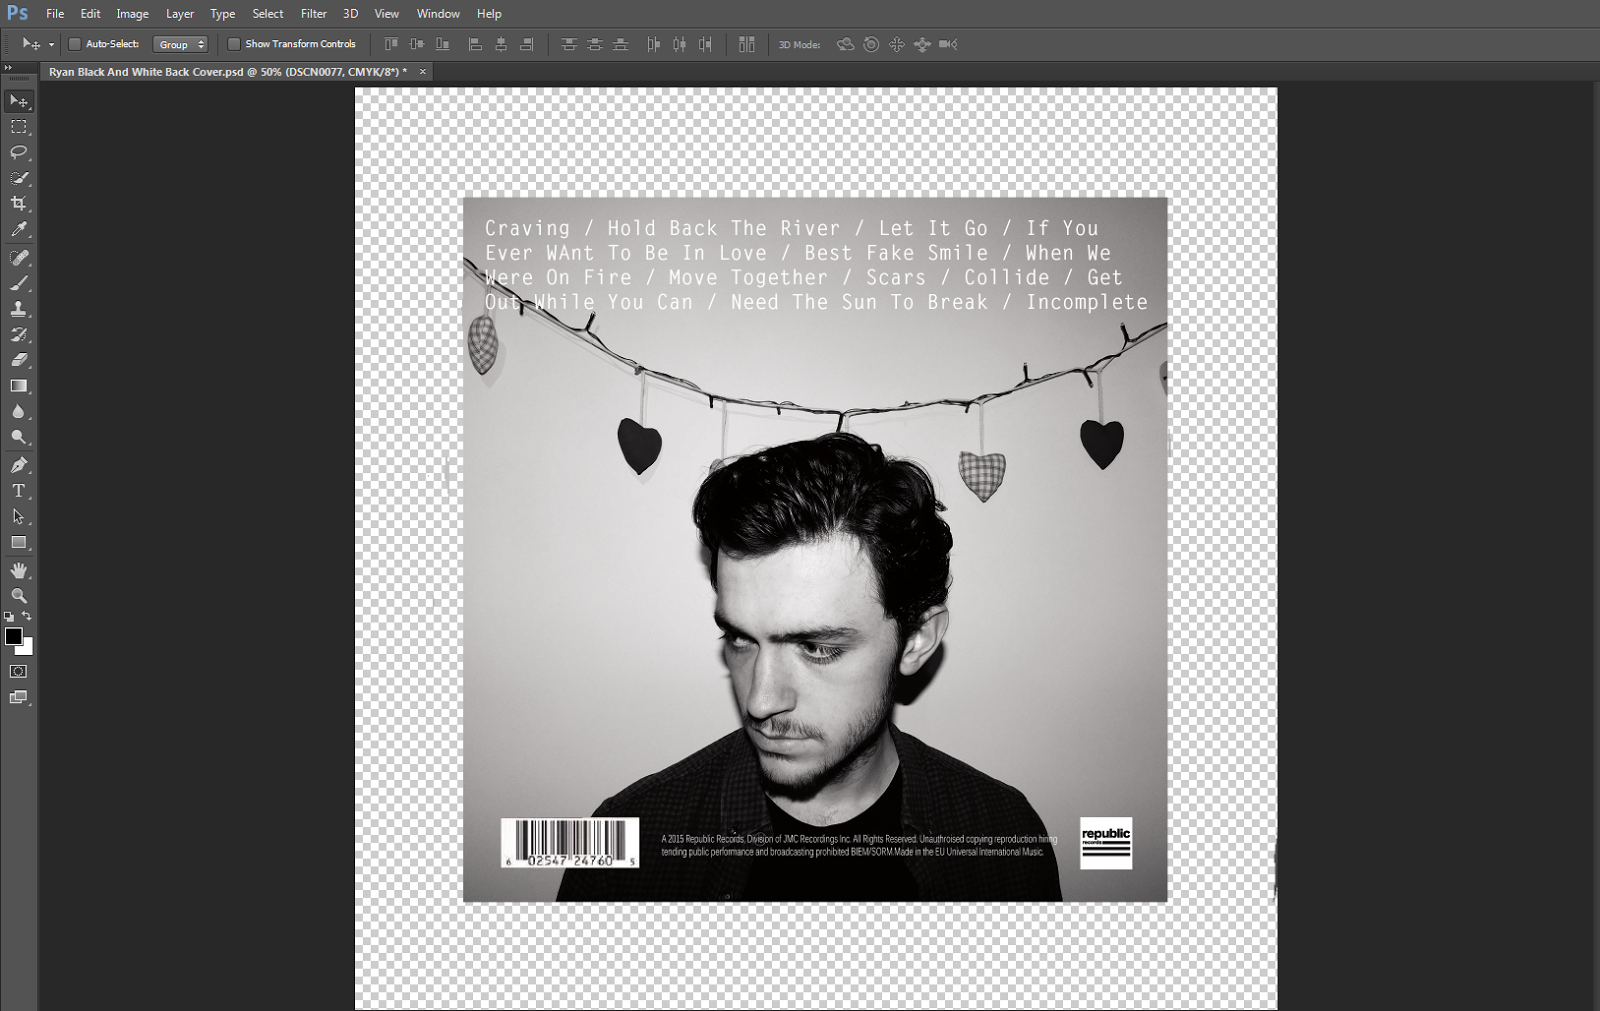The width and height of the screenshot is (1600, 1011).
Task: Select the Eyedropper tool
Action: (x=19, y=229)
